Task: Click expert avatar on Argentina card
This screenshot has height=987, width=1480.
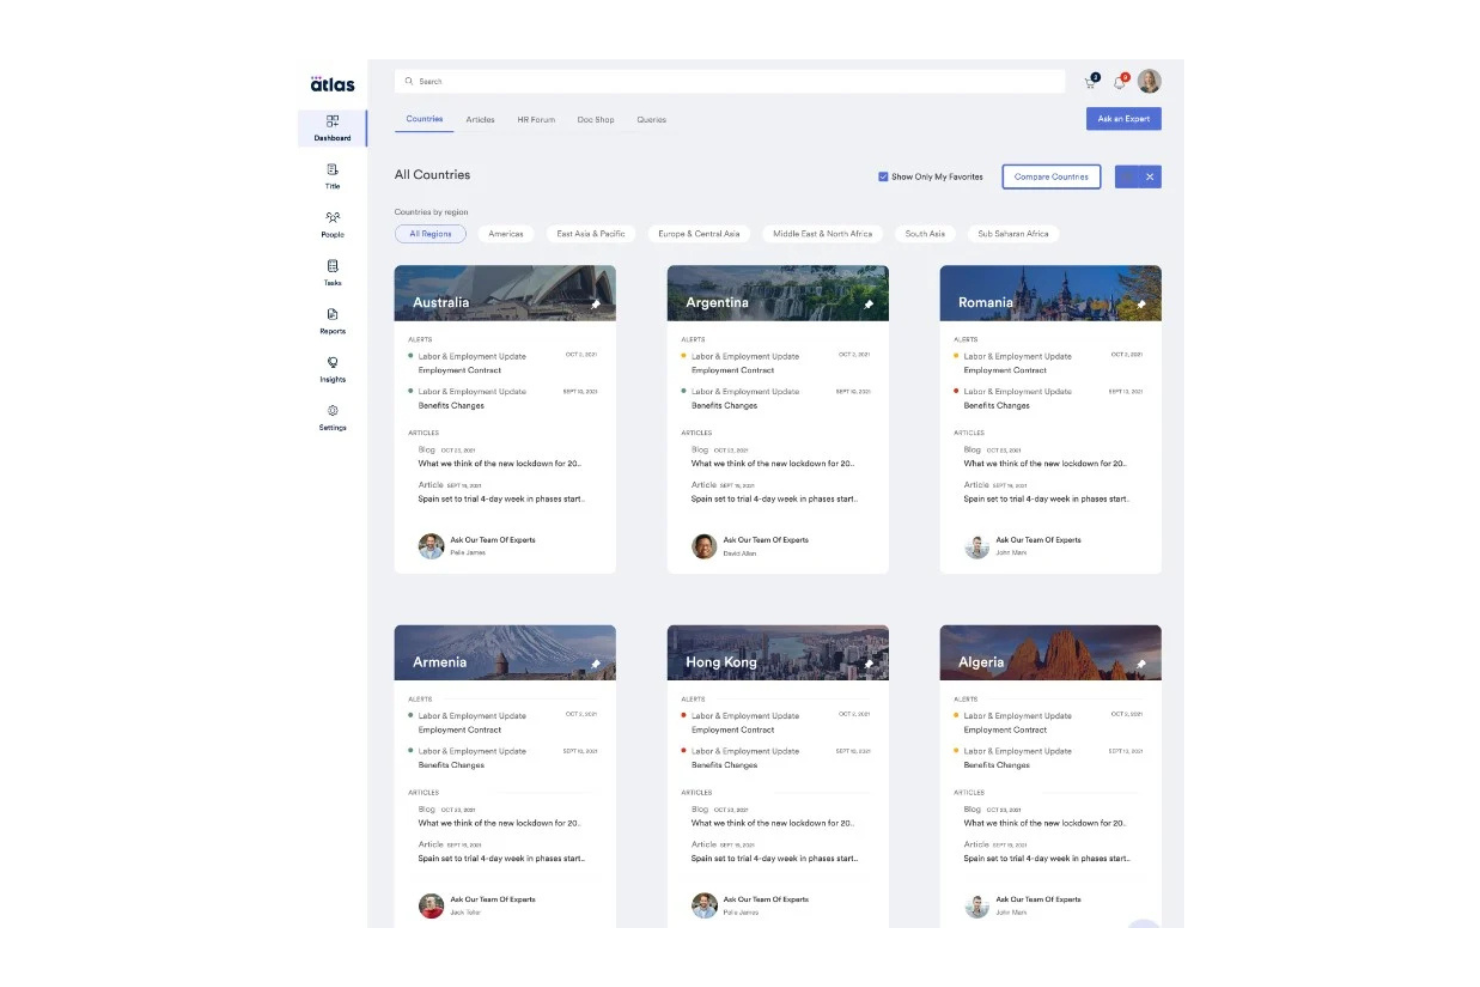Action: click(704, 546)
